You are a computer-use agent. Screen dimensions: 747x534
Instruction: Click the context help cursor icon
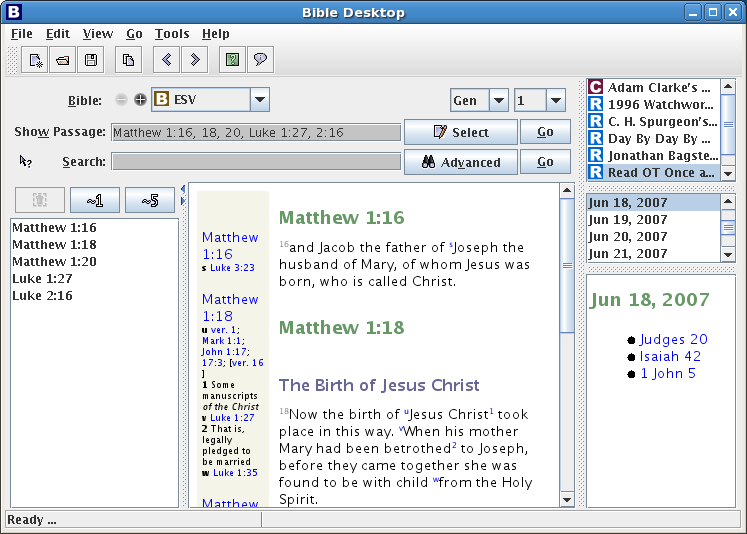point(26,162)
